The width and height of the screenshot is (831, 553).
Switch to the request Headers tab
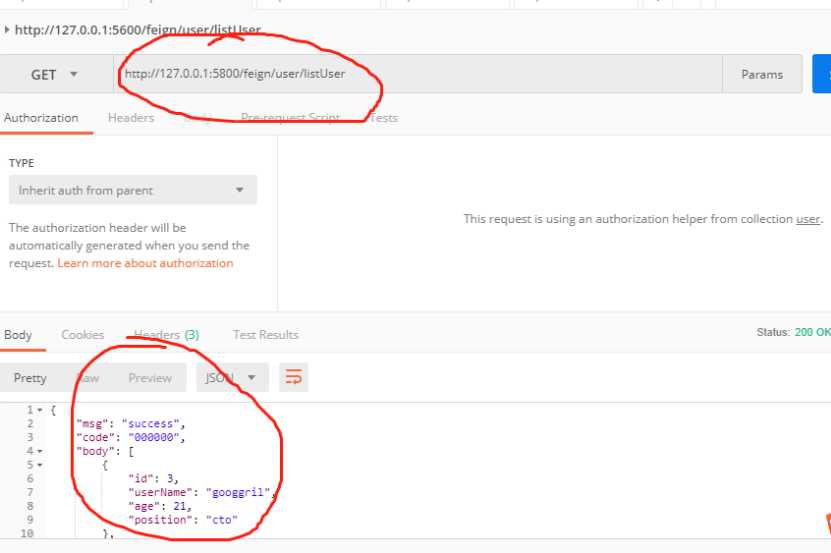(x=131, y=118)
